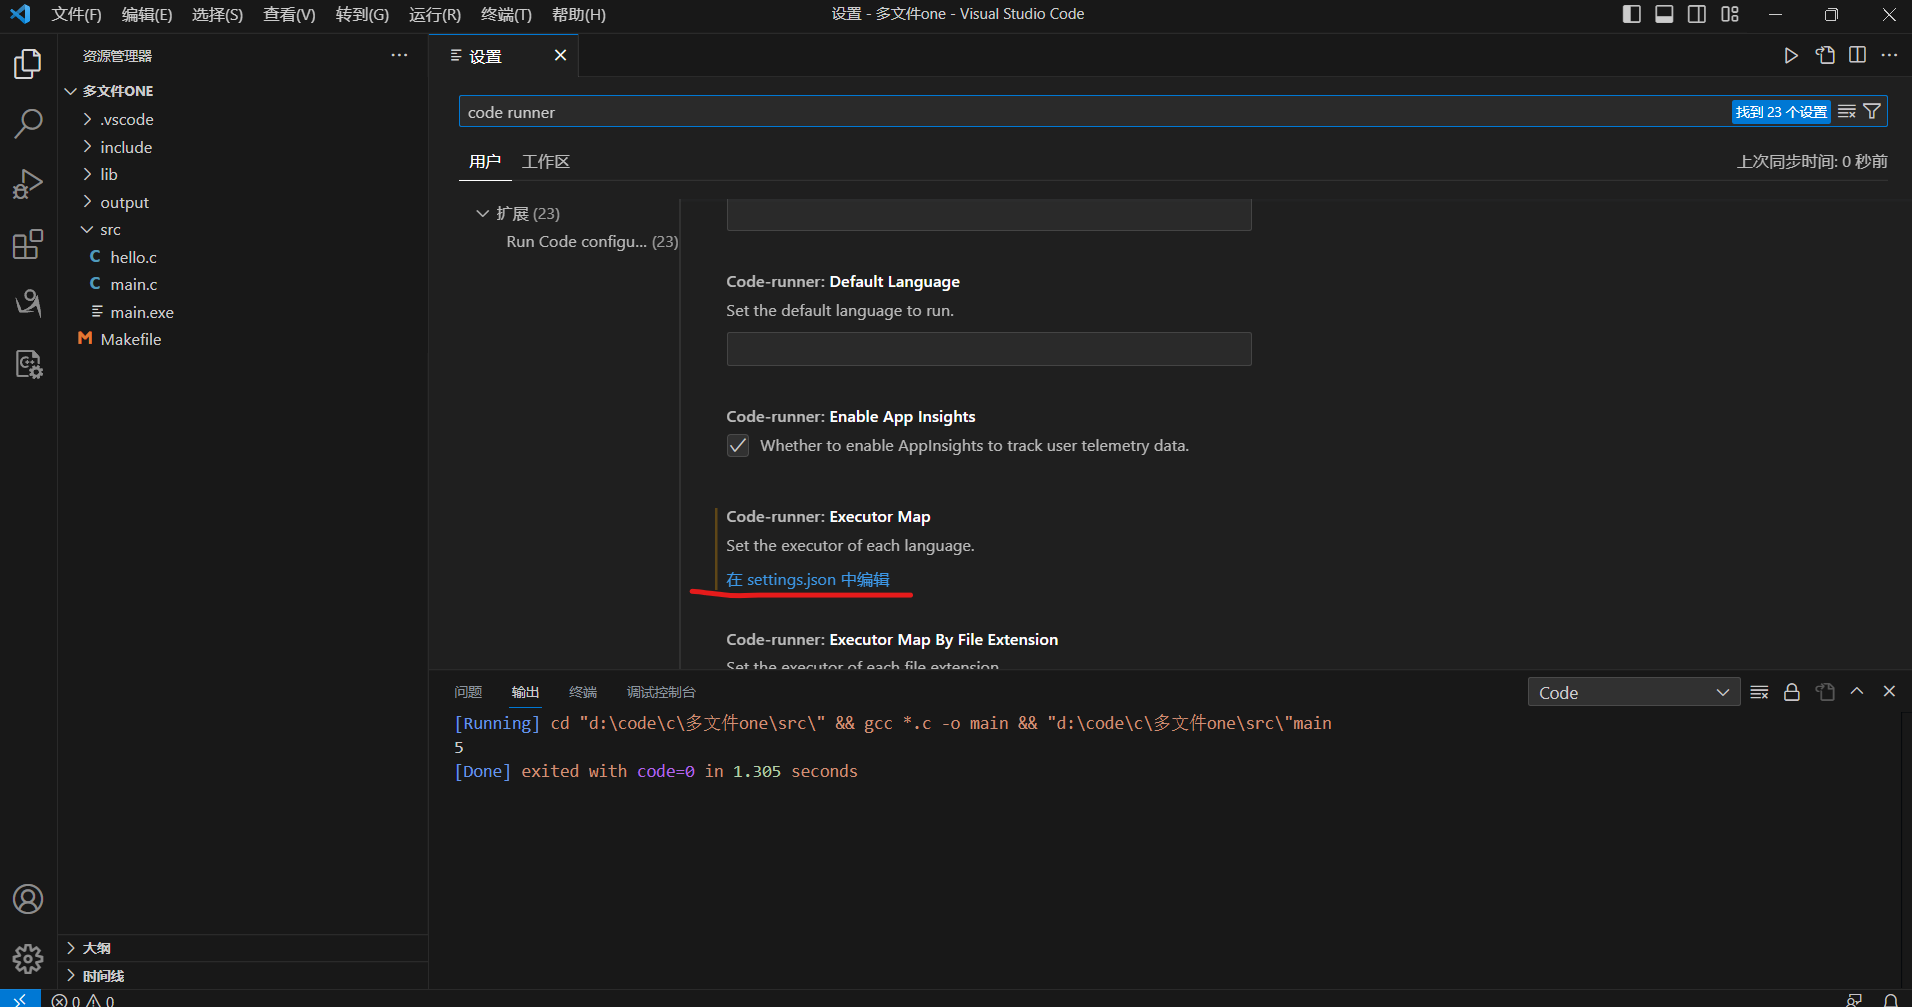Screen dimensions: 1912x1007
Task: Open notifications bell in status bar
Action: coord(1890,1000)
